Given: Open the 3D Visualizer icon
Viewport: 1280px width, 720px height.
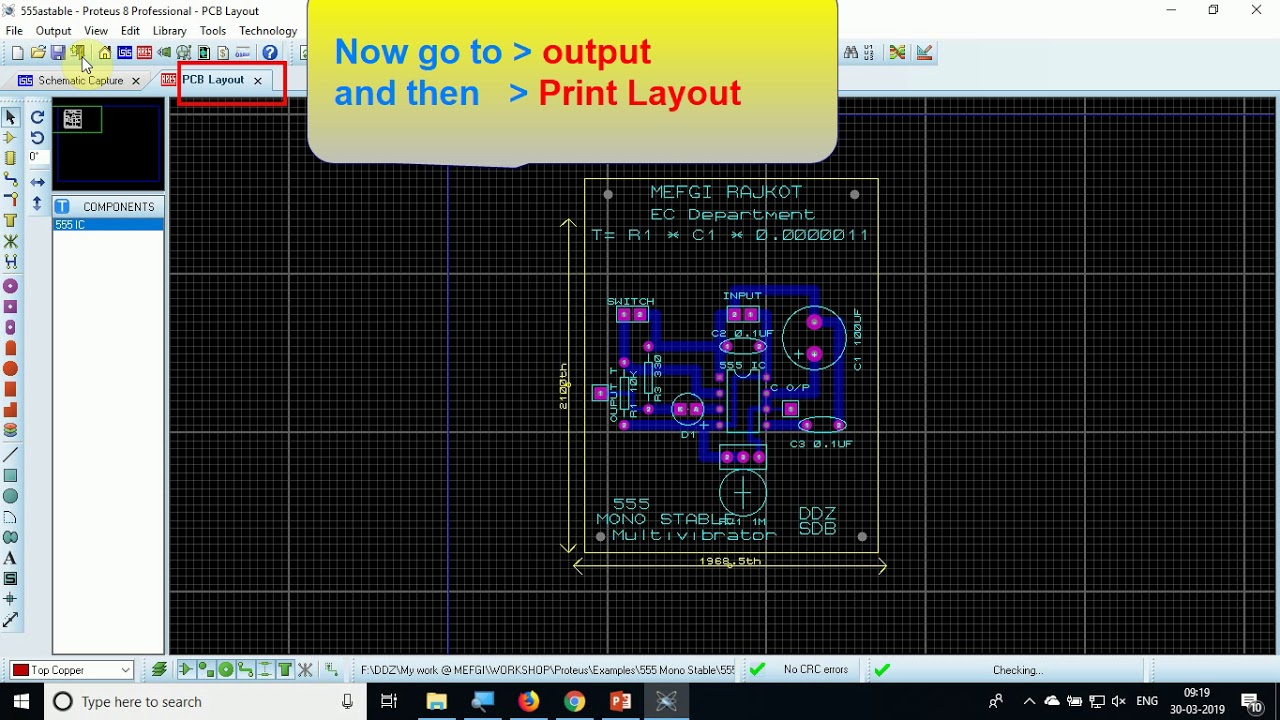Looking at the screenshot, I should pyautogui.click(x=164, y=53).
